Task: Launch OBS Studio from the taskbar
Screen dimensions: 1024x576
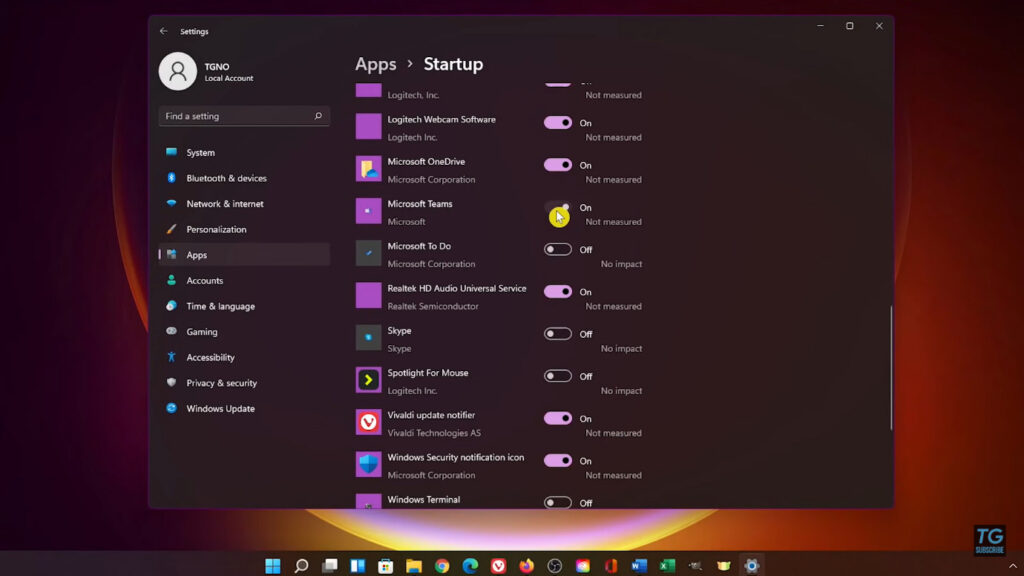Action: pos(554,566)
